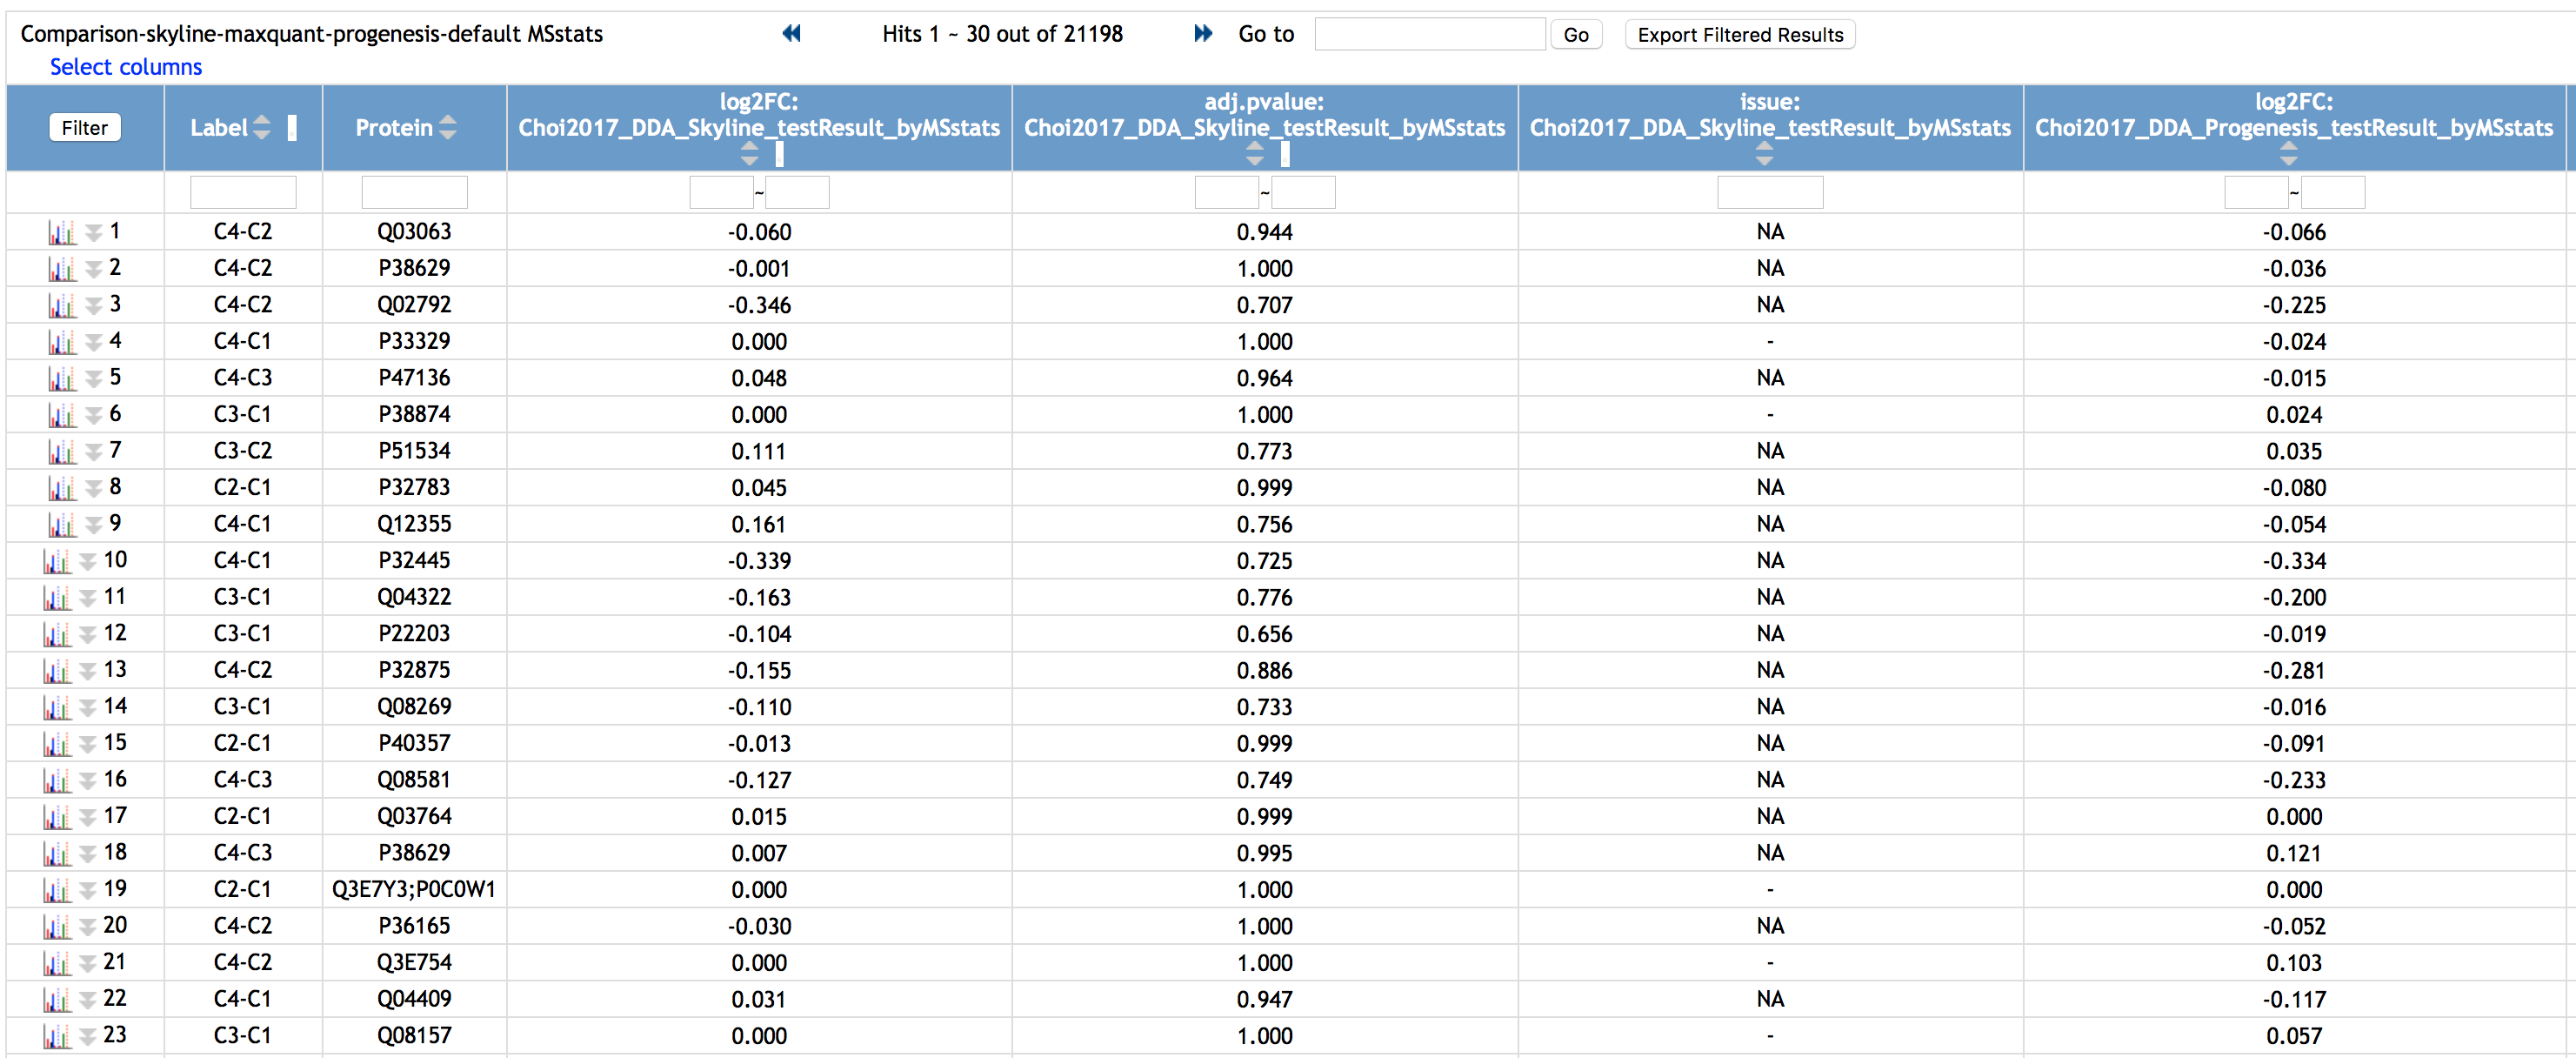Sort table by Label column
Viewport: 2576px width, 1058px height.
click(261, 128)
